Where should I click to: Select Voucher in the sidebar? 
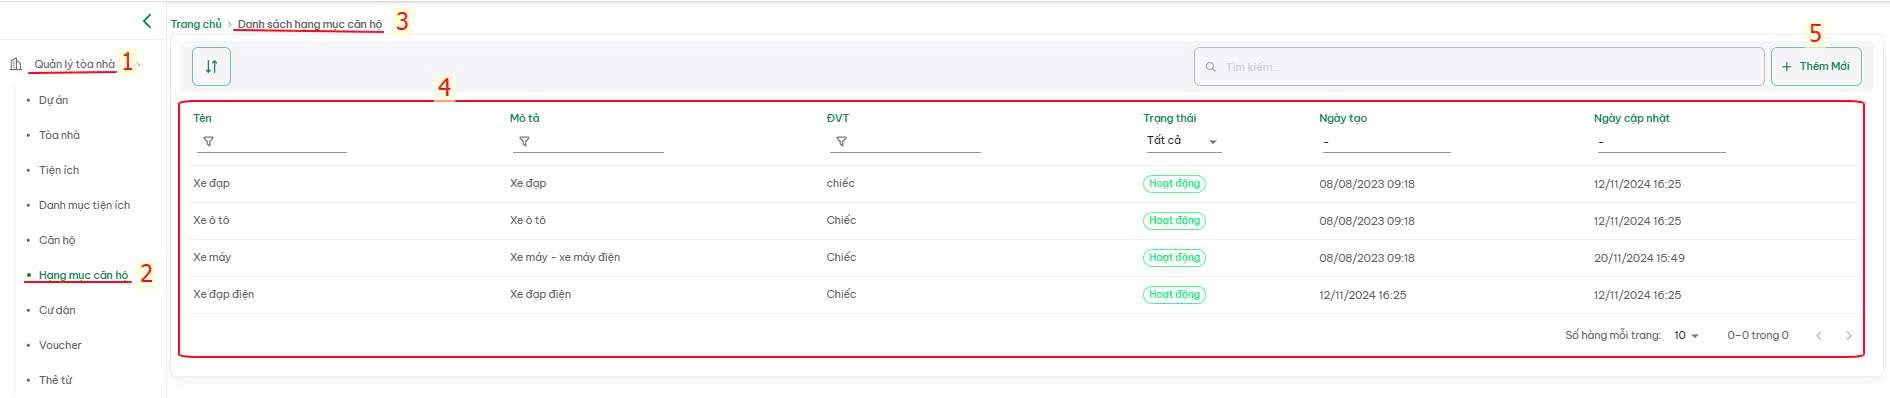coord(60,345)
